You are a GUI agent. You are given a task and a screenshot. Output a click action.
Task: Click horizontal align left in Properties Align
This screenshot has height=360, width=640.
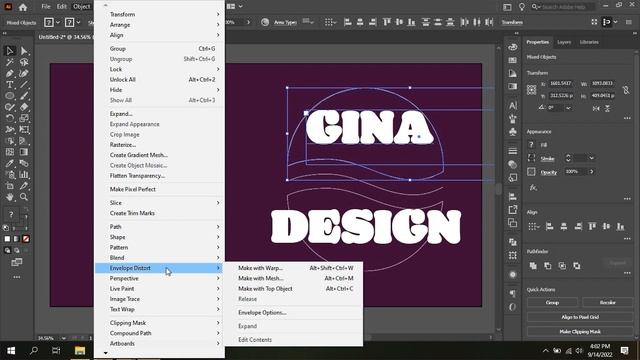coord(549,226)
